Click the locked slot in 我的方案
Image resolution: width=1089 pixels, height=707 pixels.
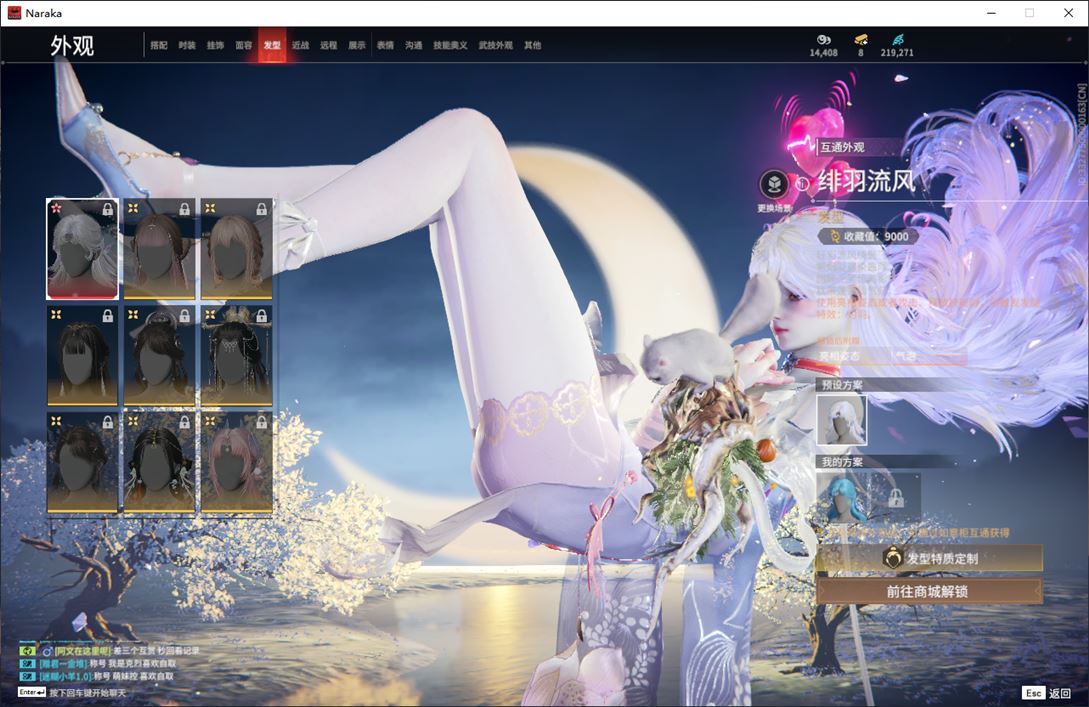point(896,497)
